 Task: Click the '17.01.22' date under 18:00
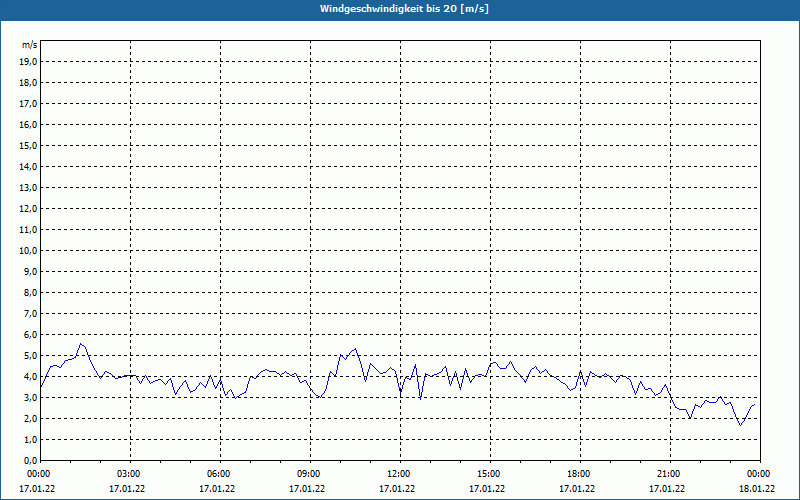point(577,489)
